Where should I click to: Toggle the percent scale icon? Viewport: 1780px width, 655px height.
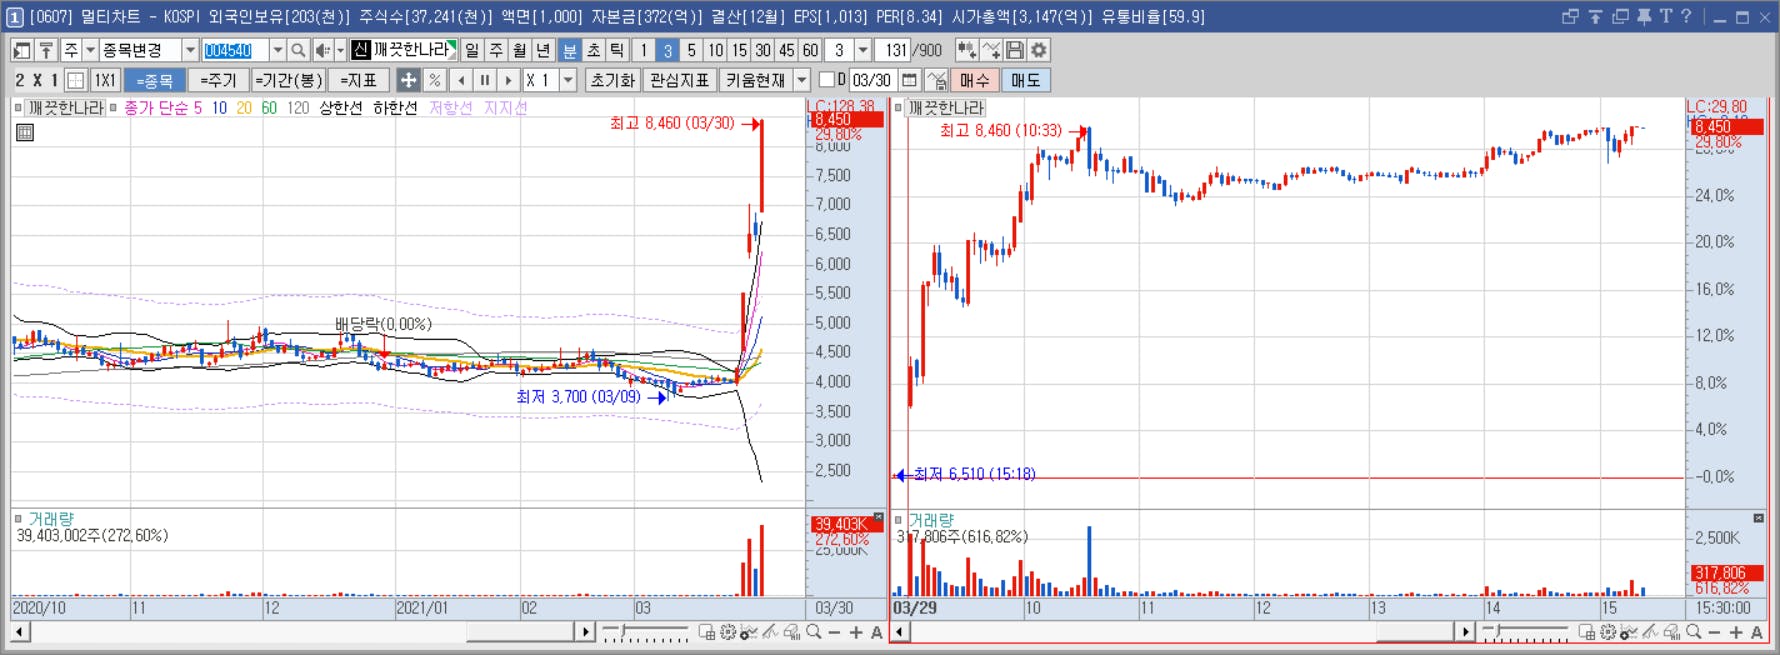435,80
